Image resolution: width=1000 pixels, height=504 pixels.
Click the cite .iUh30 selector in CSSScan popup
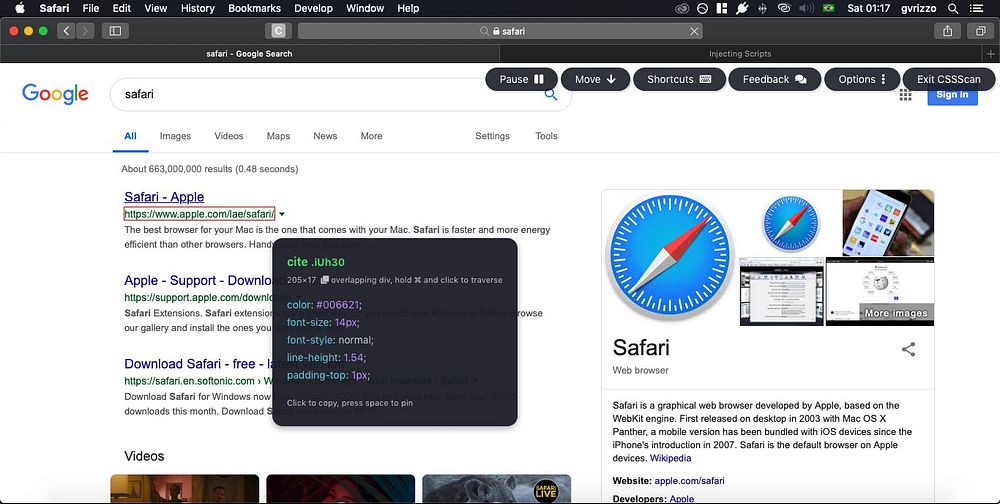[x=316, y=262]
